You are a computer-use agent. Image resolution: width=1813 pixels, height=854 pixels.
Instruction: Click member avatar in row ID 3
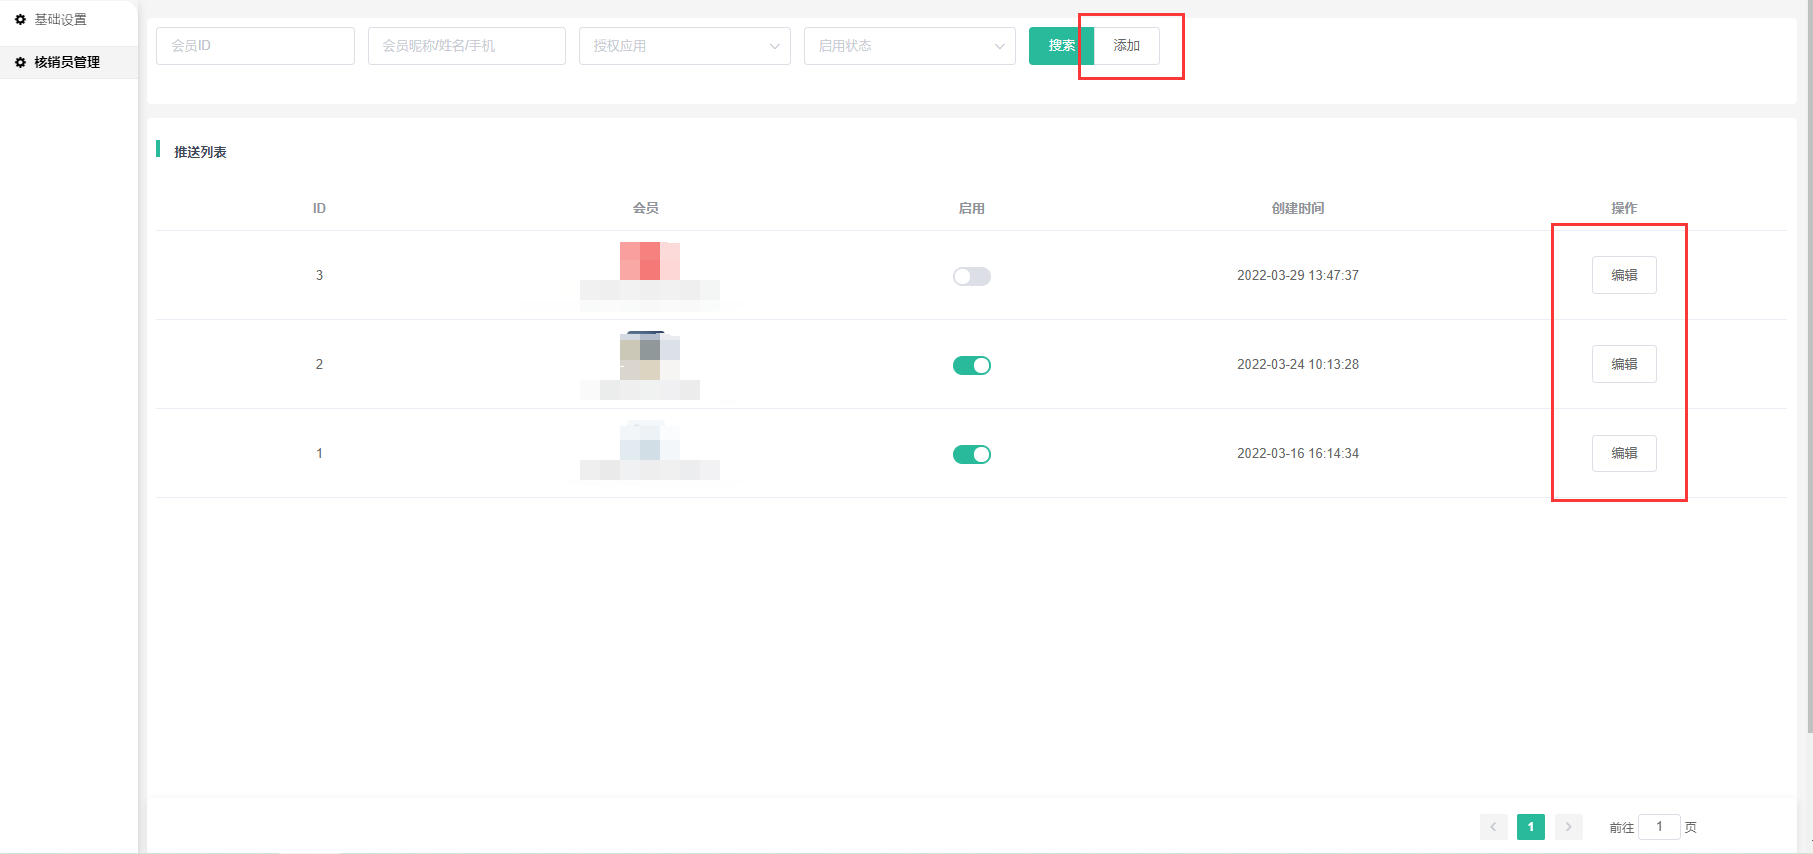point(649,261)
